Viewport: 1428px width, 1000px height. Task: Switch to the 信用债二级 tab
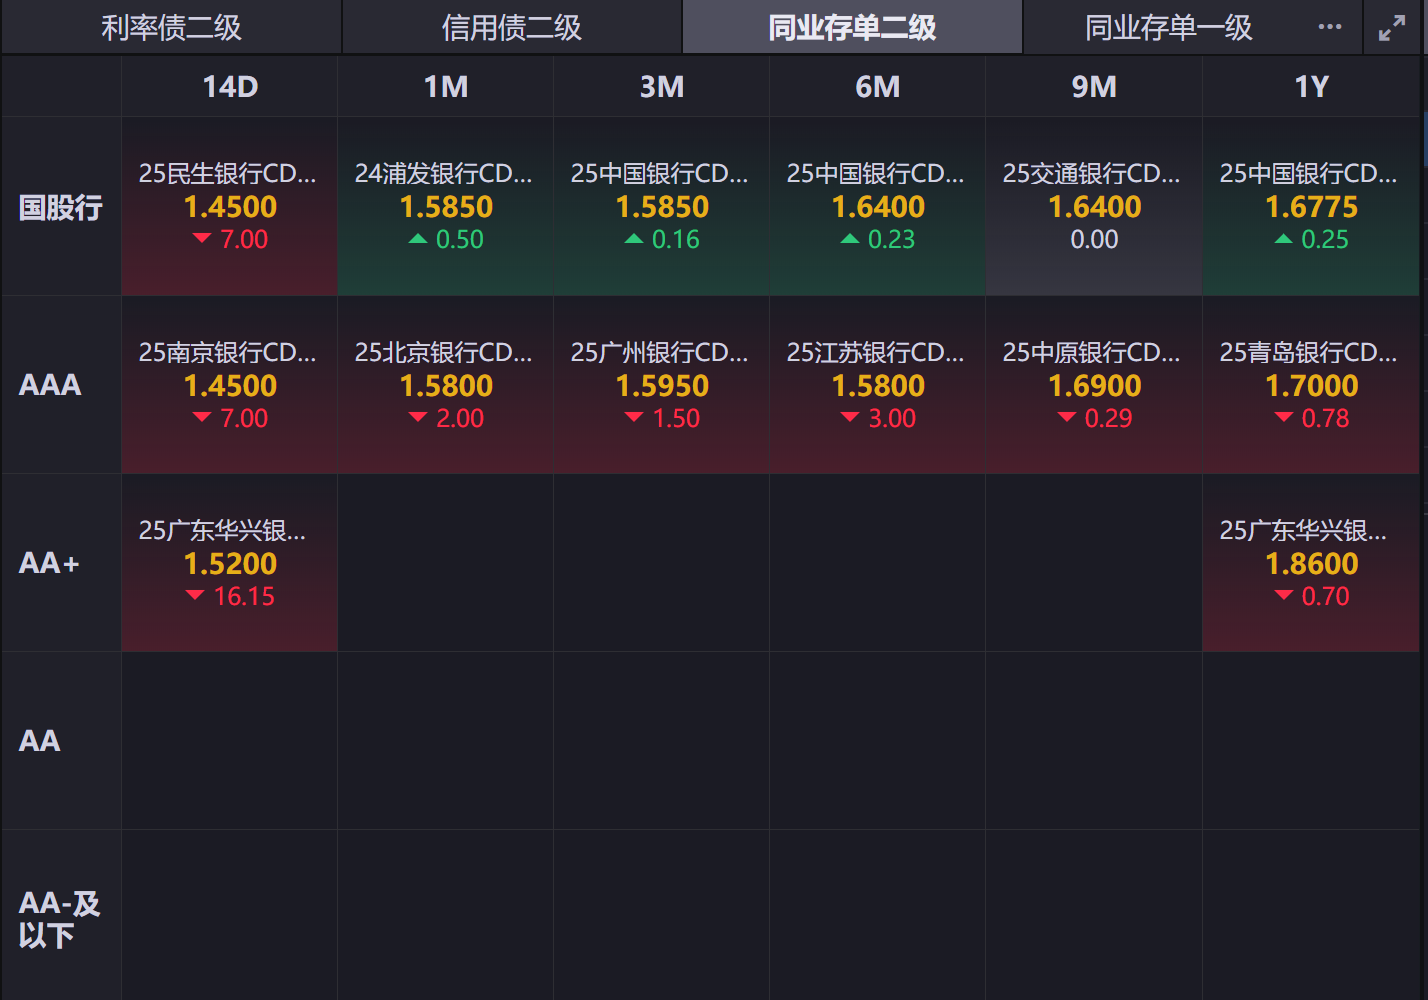(512, 27)
